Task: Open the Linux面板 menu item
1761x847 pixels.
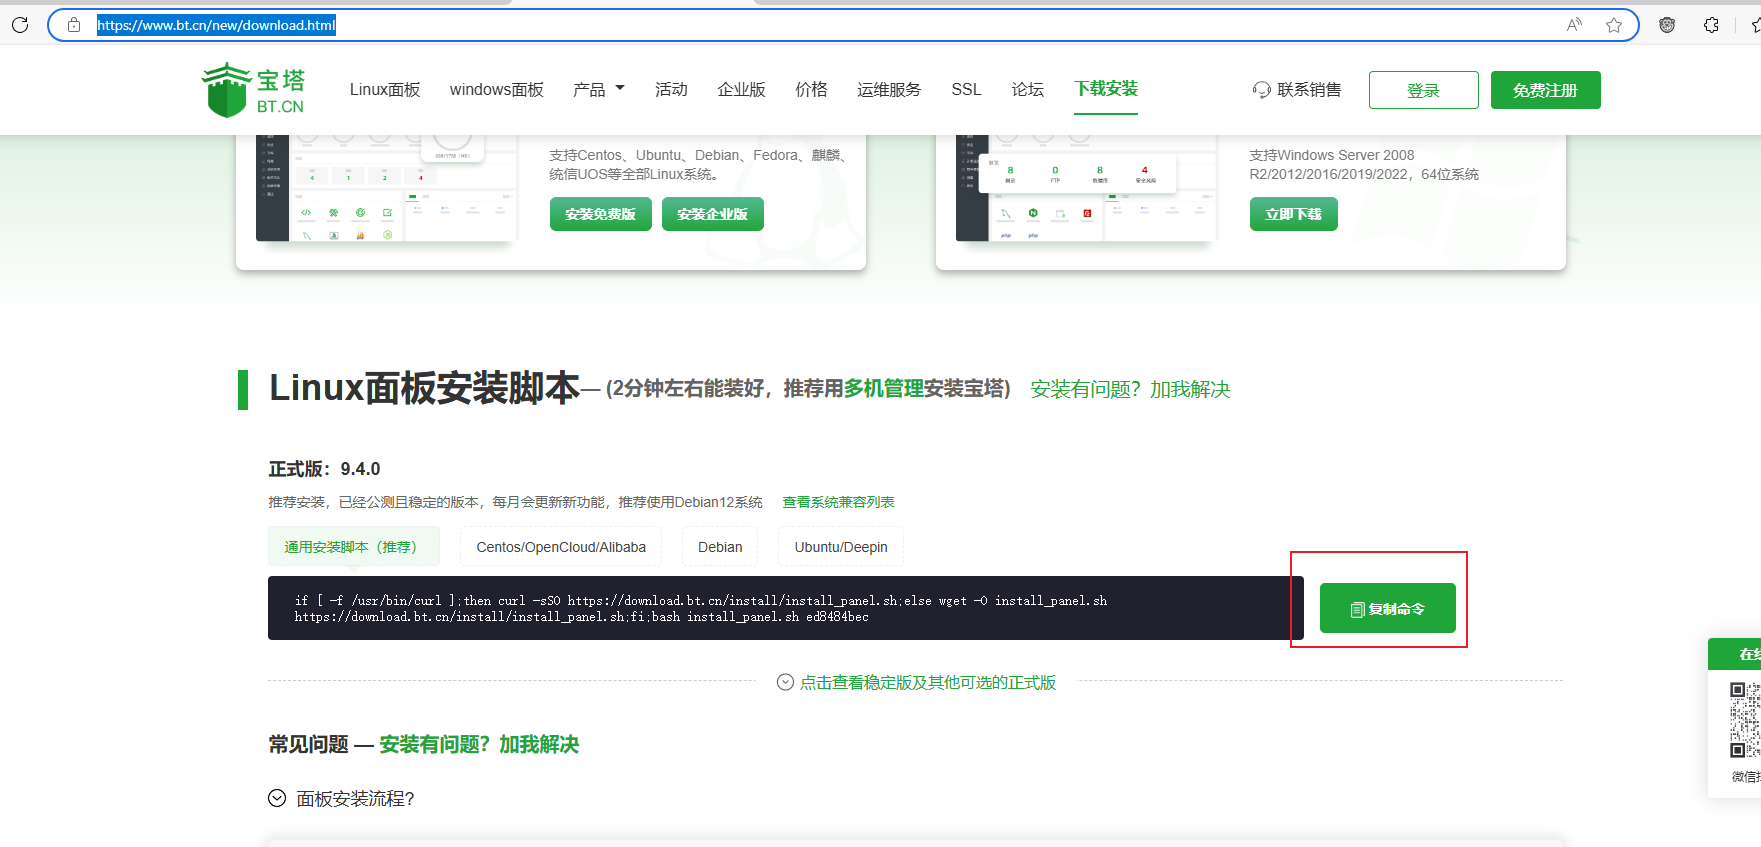Action: coord(385,90)
